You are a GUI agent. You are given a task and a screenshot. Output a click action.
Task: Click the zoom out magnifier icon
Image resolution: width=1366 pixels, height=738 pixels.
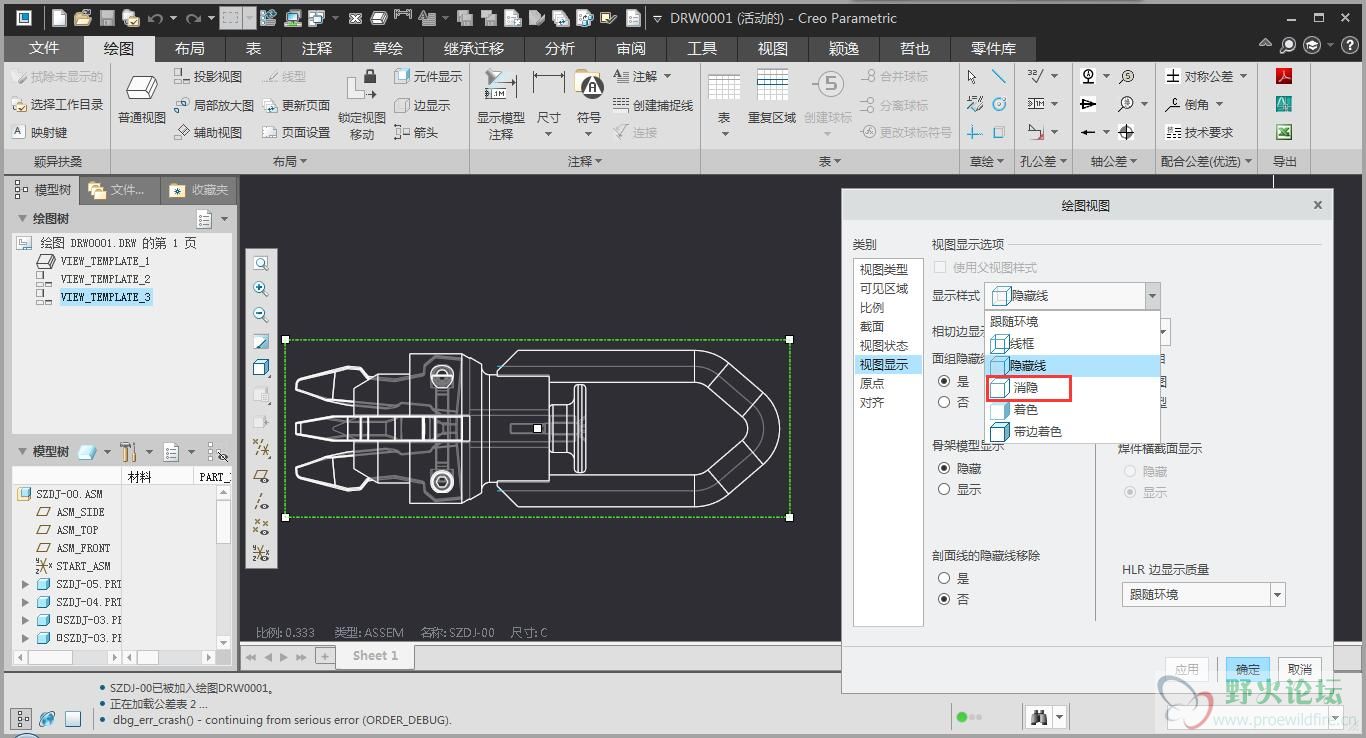point(261,315)
